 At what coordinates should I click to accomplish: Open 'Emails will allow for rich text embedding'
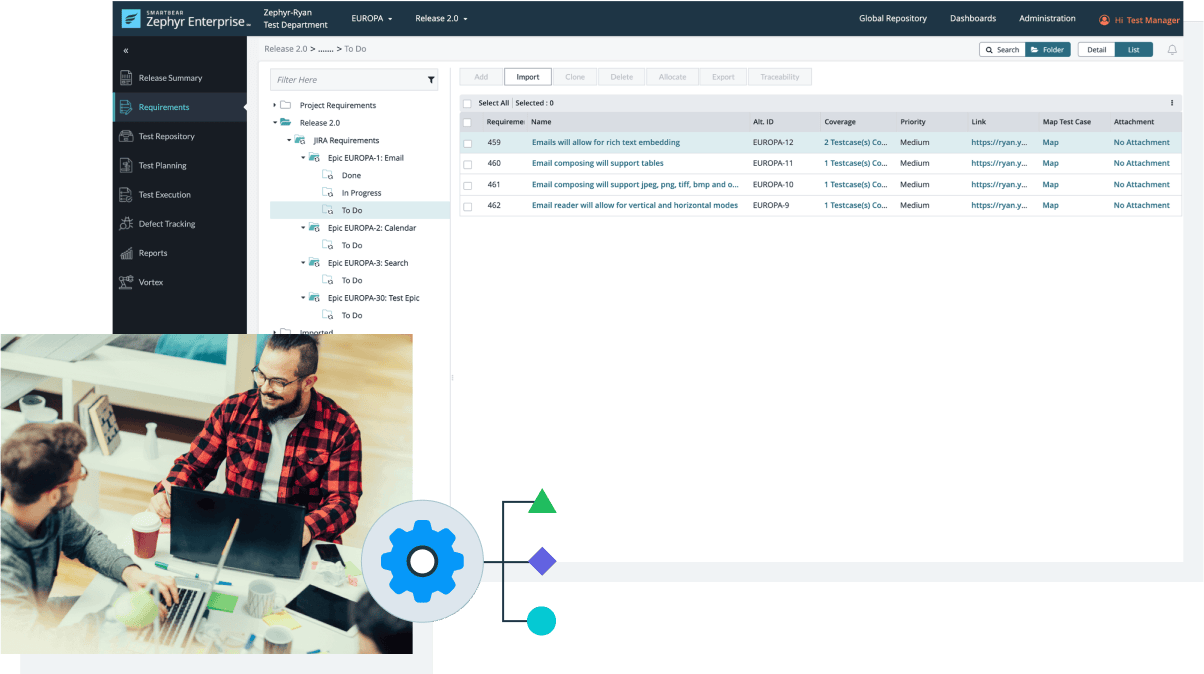(x=606, y=143)
